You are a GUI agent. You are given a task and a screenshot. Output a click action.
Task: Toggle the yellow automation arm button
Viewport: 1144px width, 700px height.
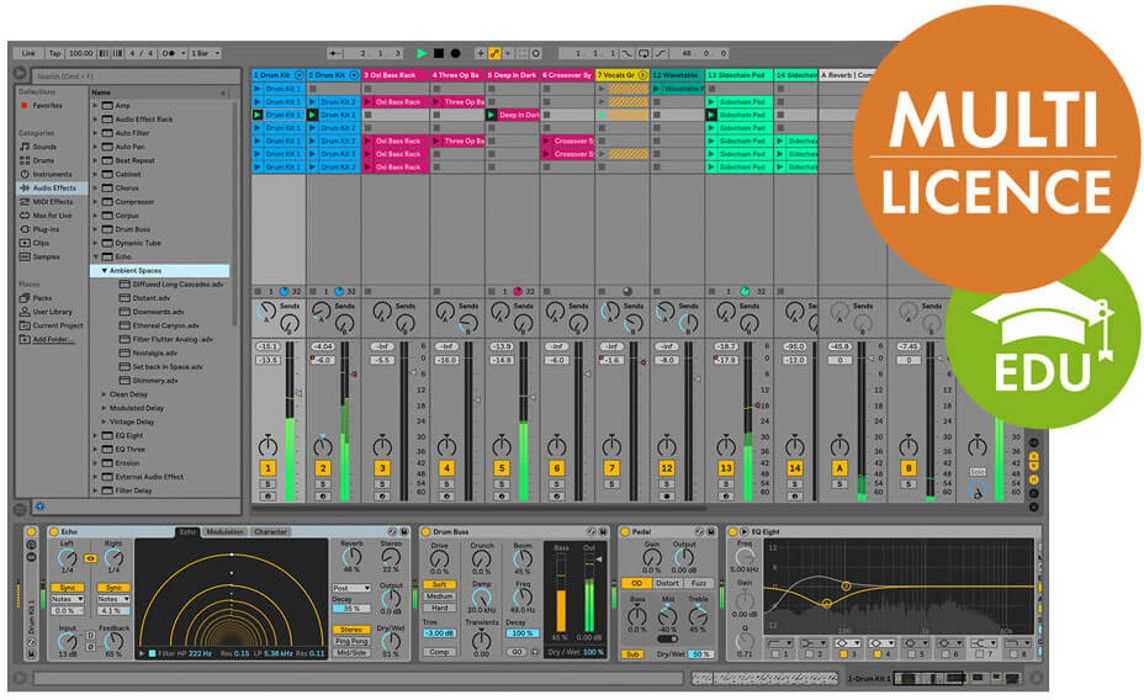(x=495, y=53)
